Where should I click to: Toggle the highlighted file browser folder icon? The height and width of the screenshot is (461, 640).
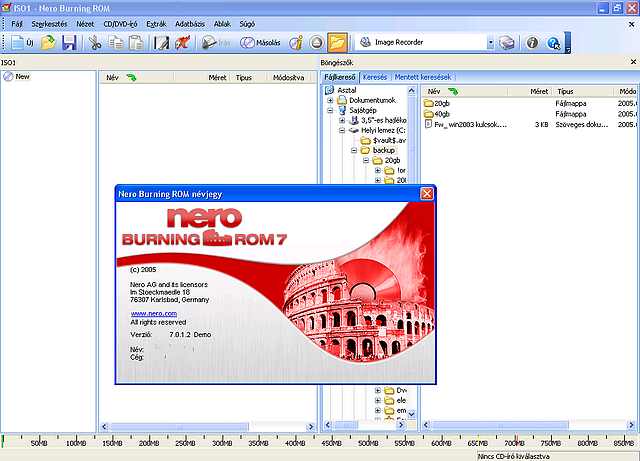pyautogui.click(x=338, y=43)
